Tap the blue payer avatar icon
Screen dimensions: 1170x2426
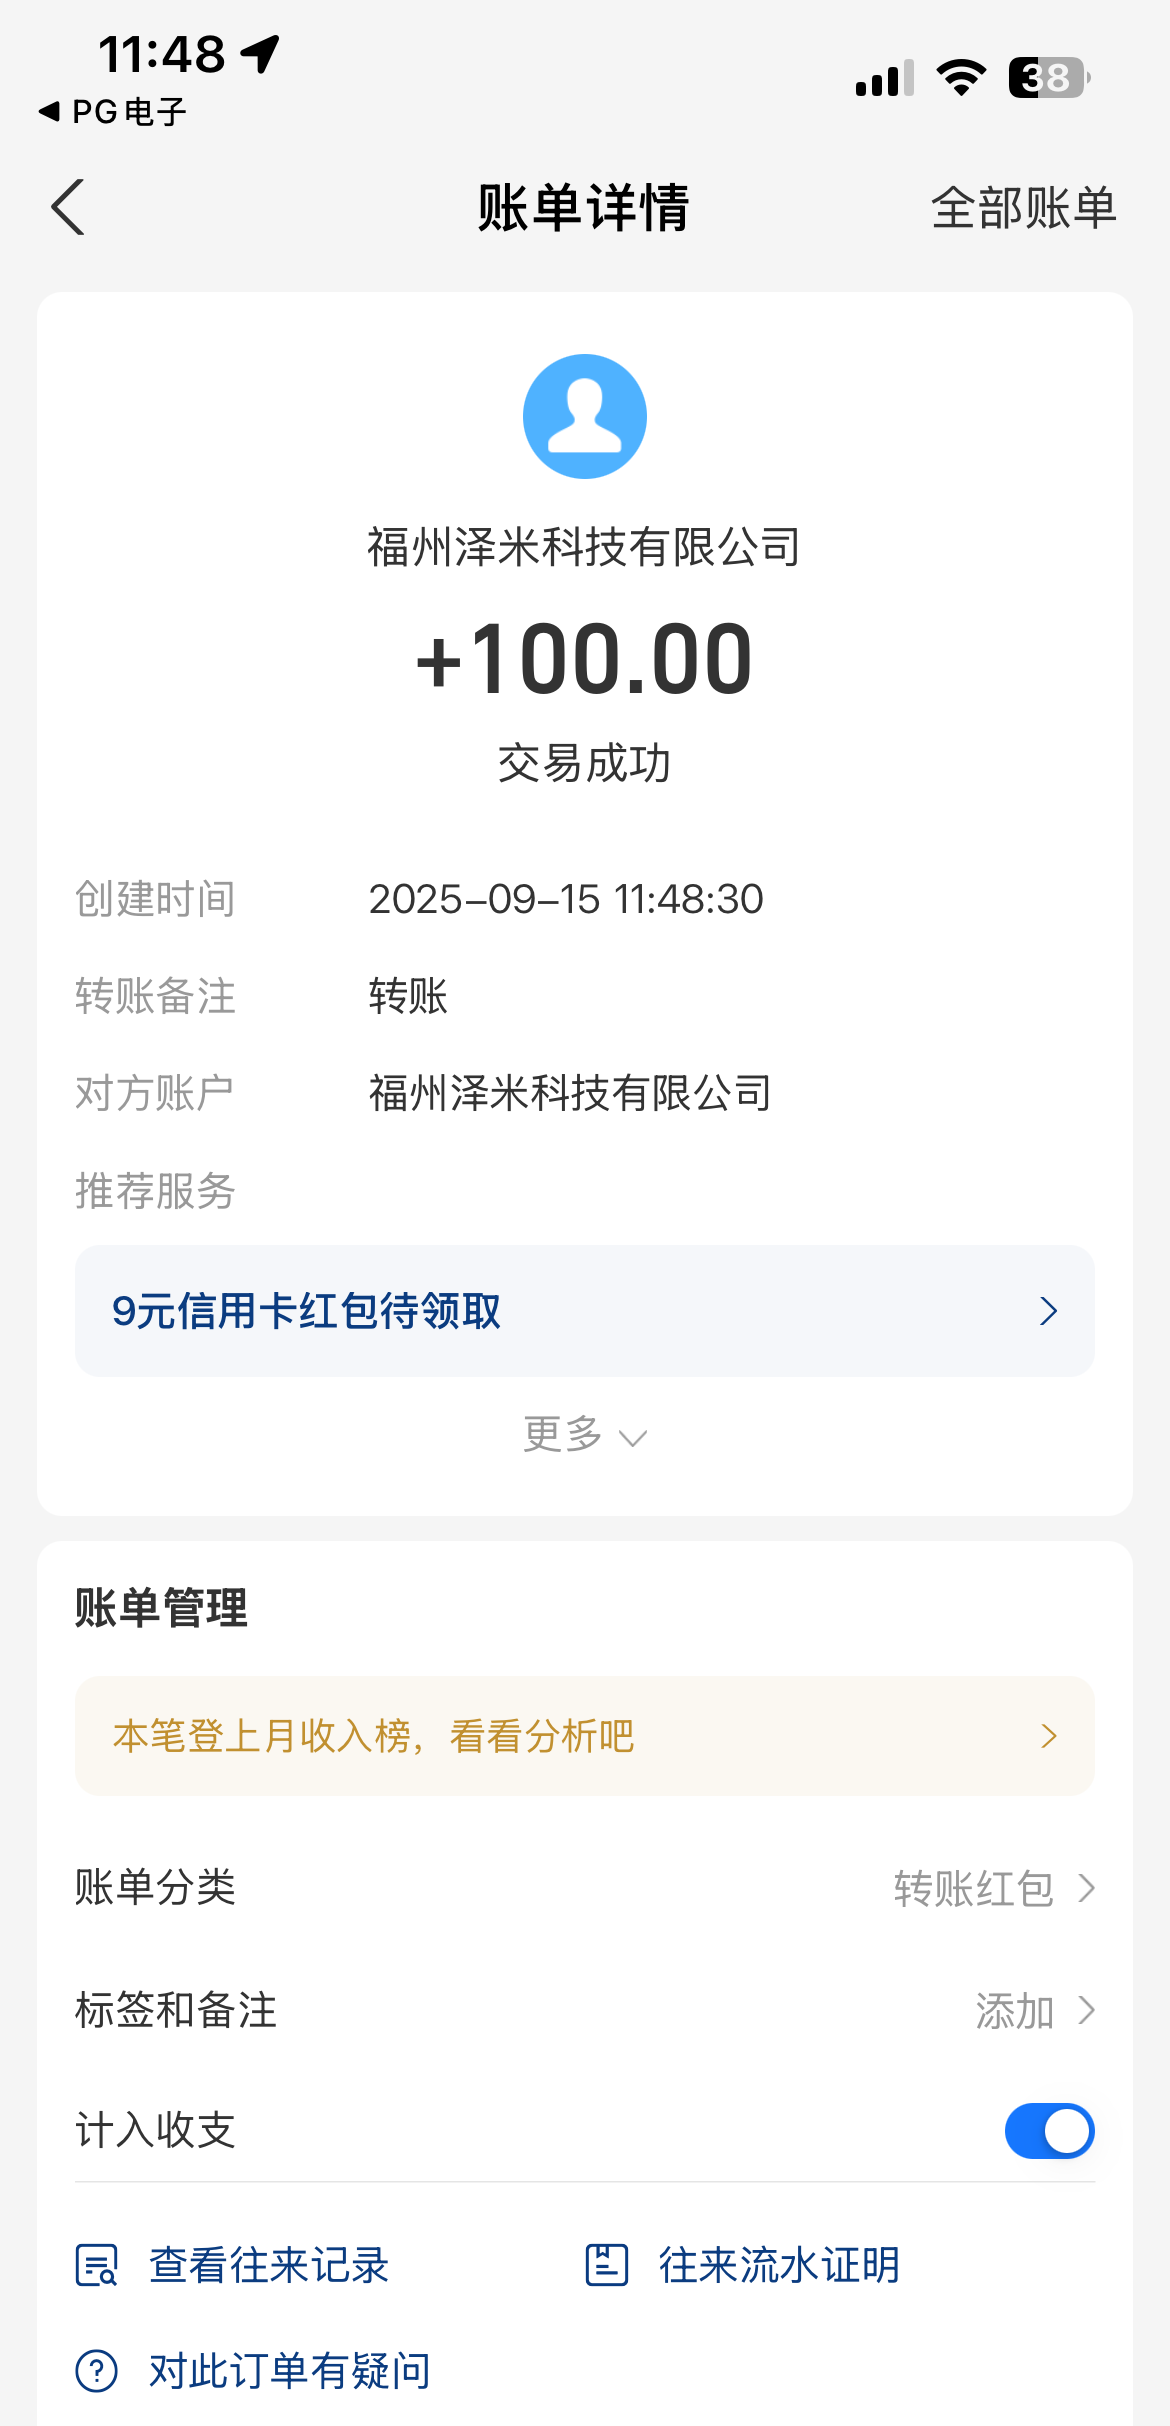tap(585, 416)
